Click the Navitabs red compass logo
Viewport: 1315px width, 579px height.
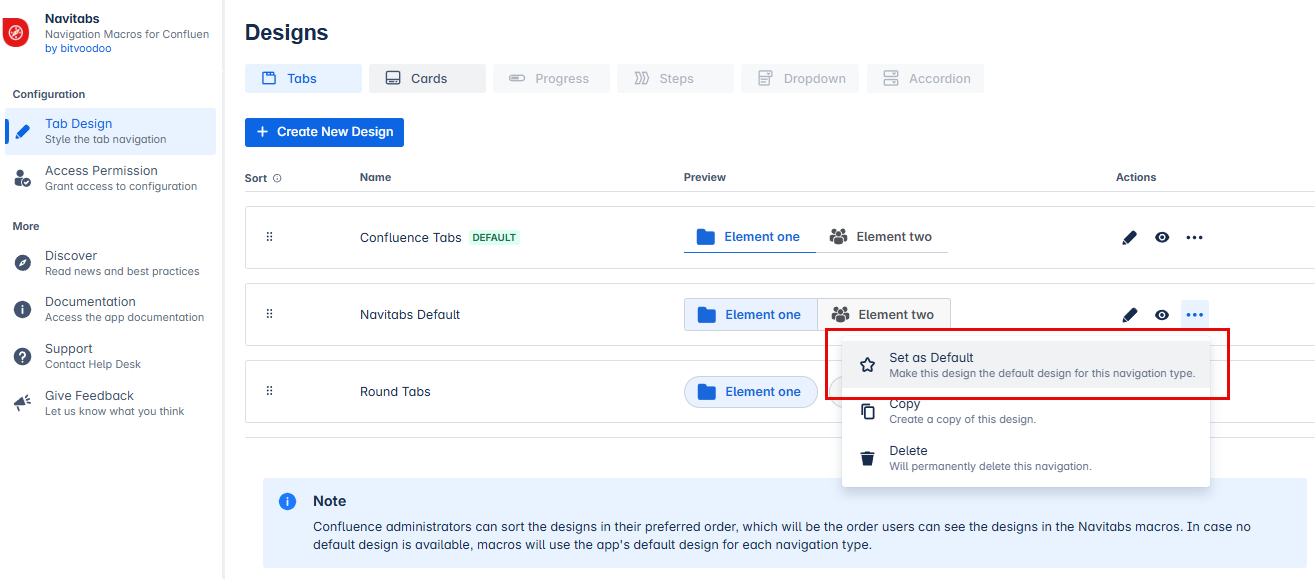17,33
